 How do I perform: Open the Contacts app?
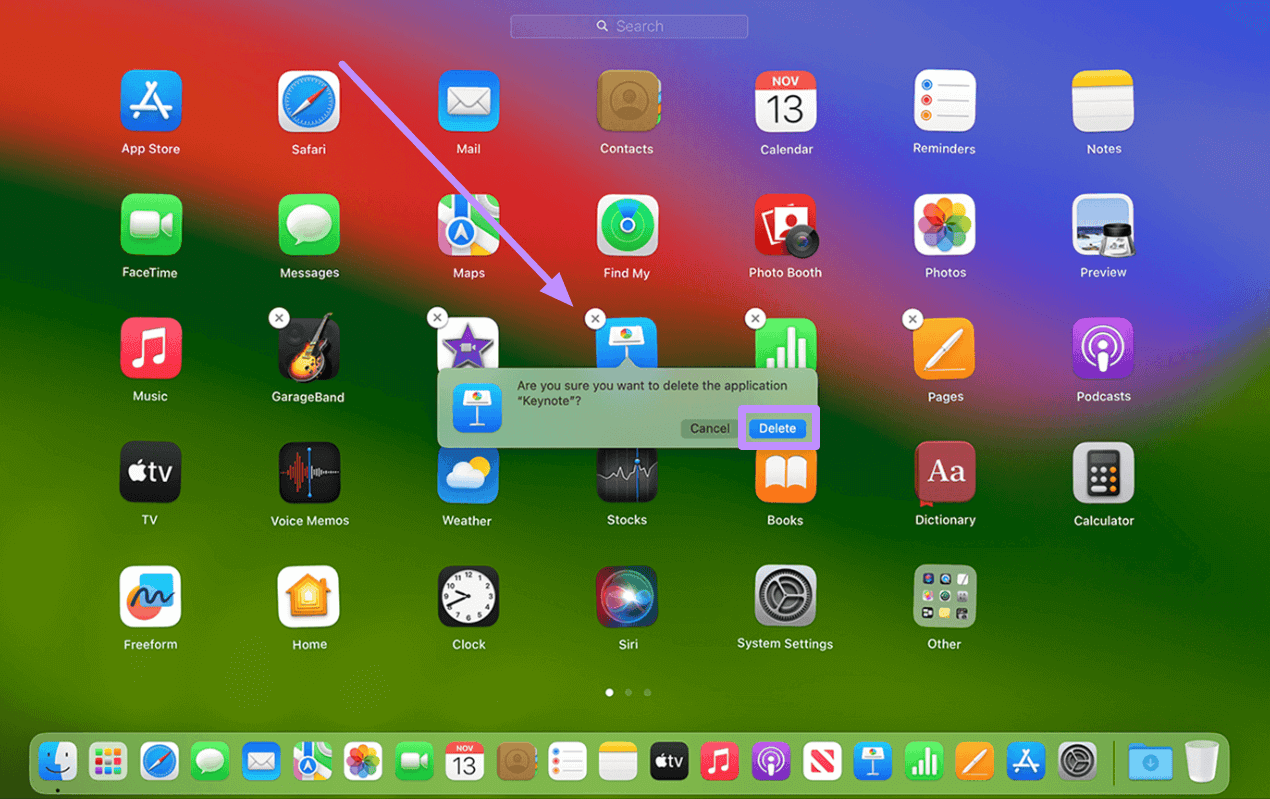tap(627, 101)
